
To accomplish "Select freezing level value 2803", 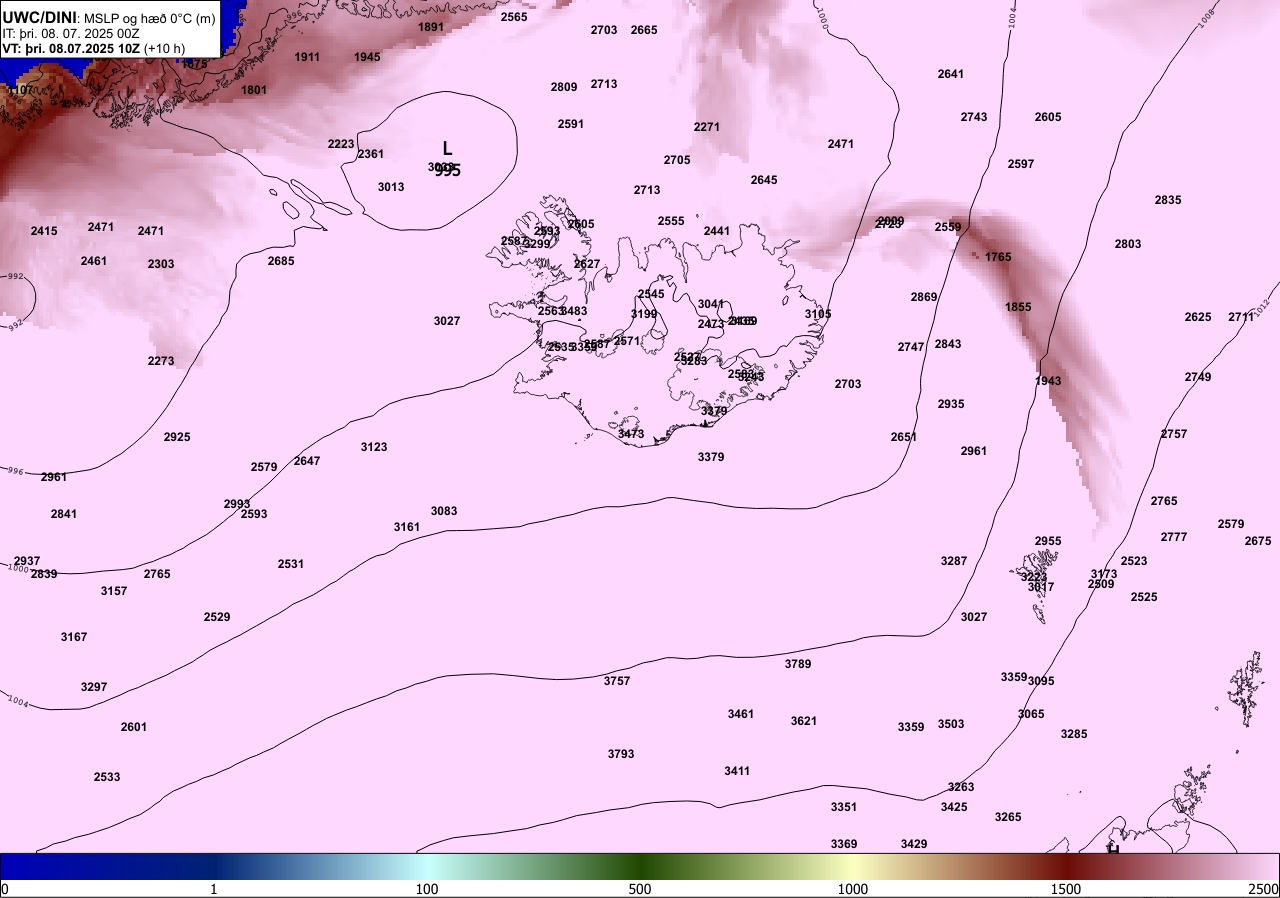I will click(x=1128, y=244).
